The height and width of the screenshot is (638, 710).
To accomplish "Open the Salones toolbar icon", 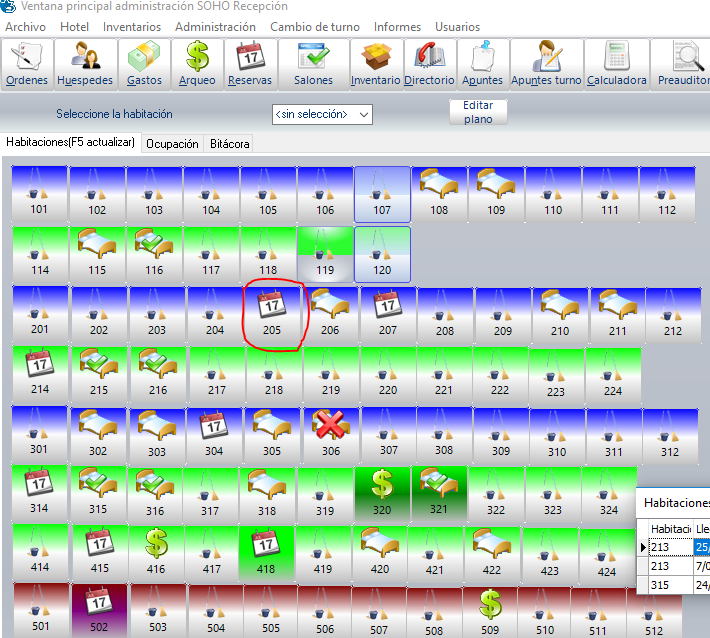I will tap(313, 63).
